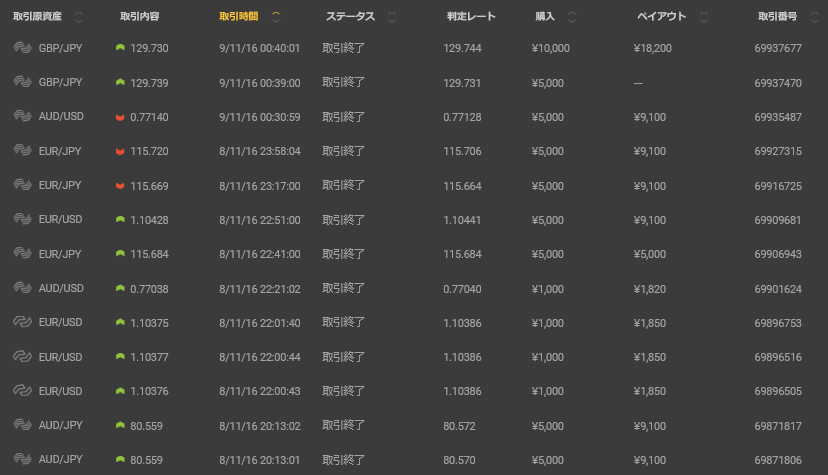Sort by the 取引原資産 column arrow
Screen dimensions: 828x475
tap(79, 17)
